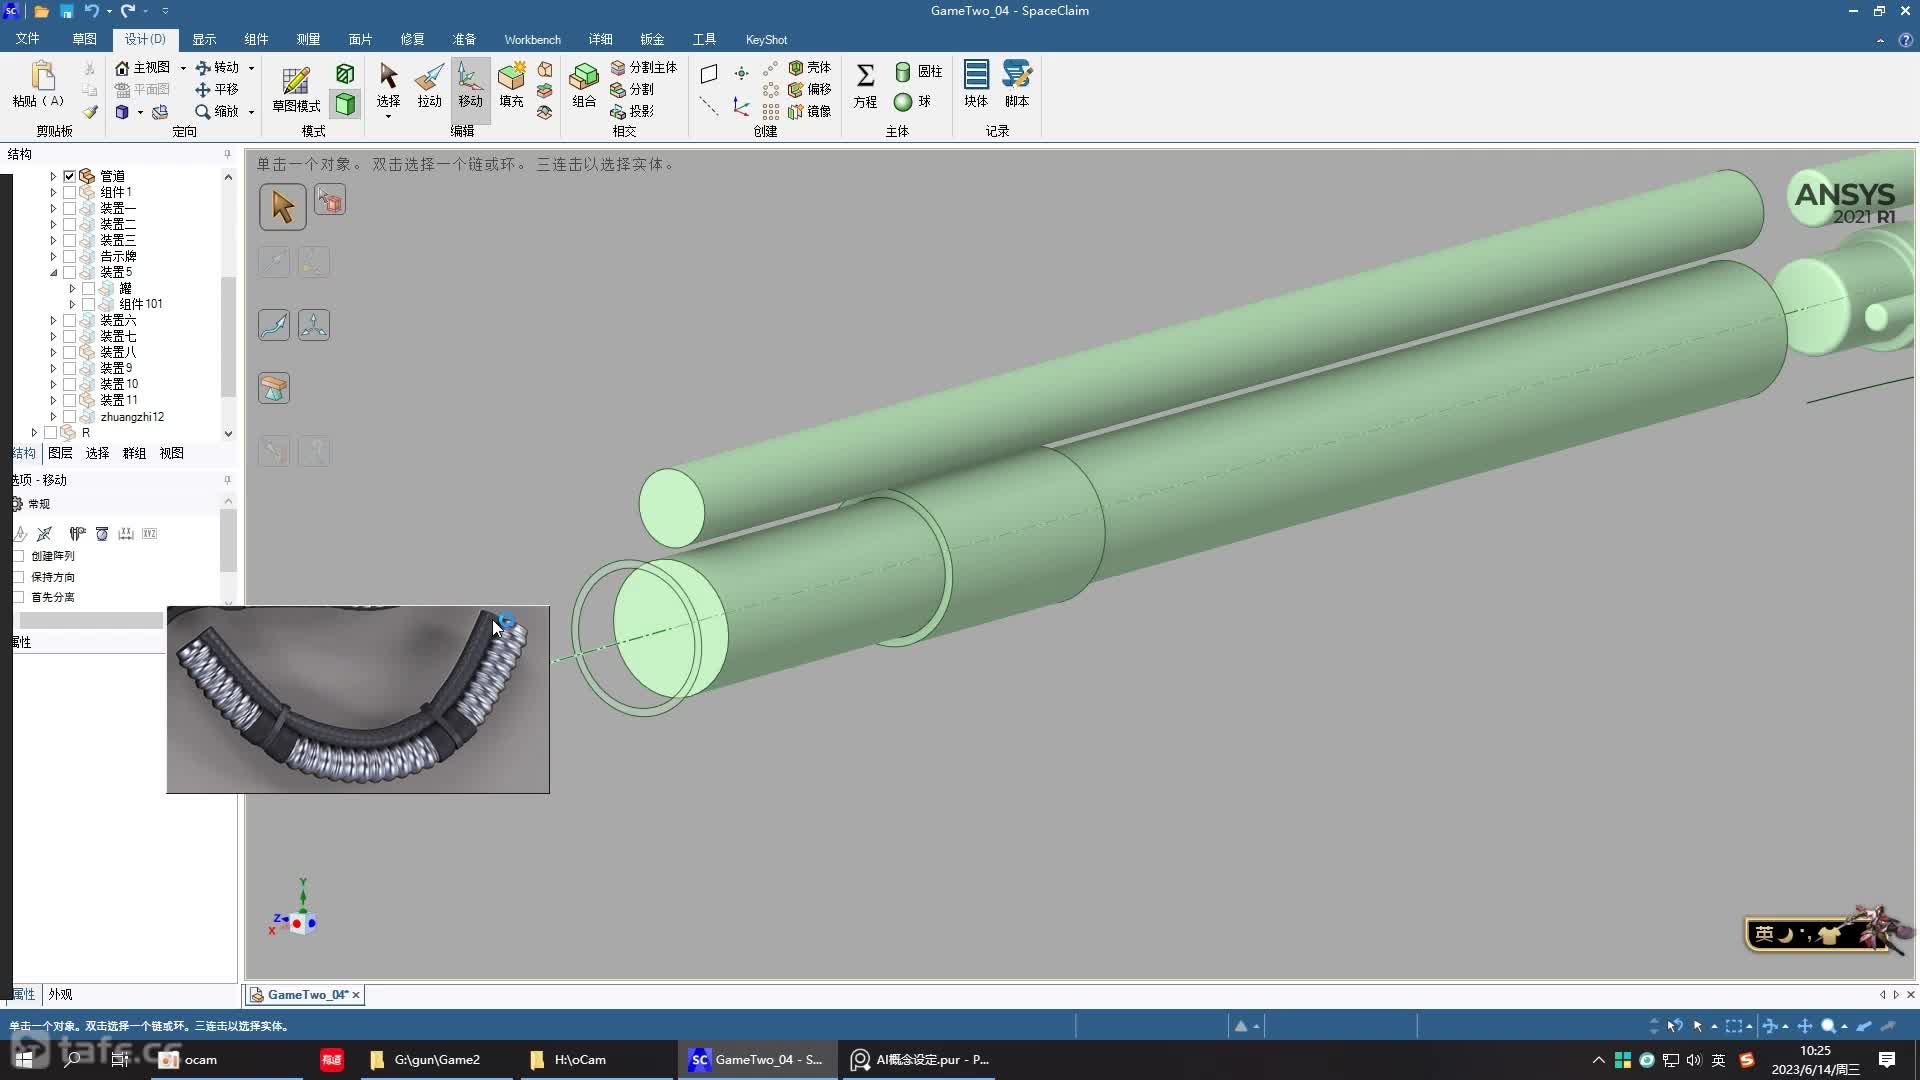Click the Save icon in the quick access toolbar
Viewport: 1920px width, 1080px height.
66,11
